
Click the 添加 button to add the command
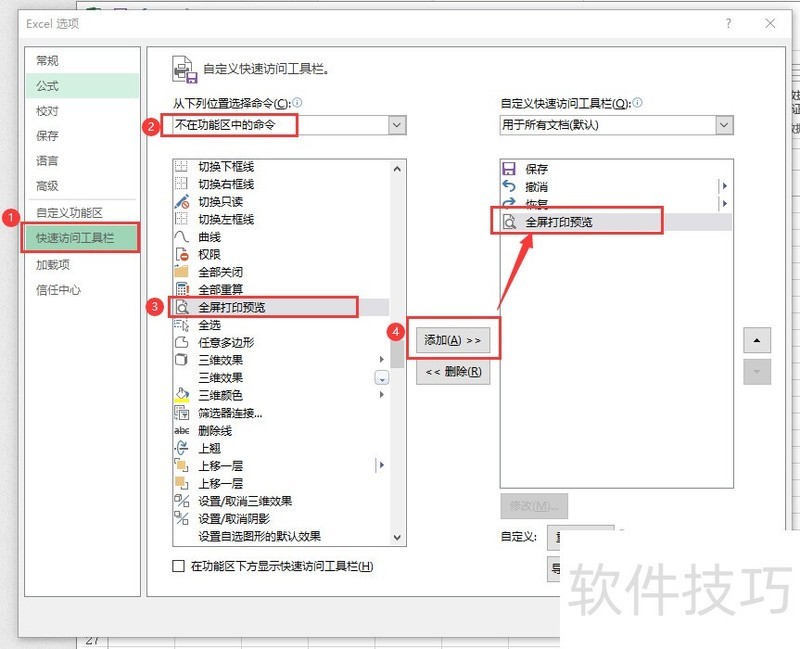click(x=453, y=339)
